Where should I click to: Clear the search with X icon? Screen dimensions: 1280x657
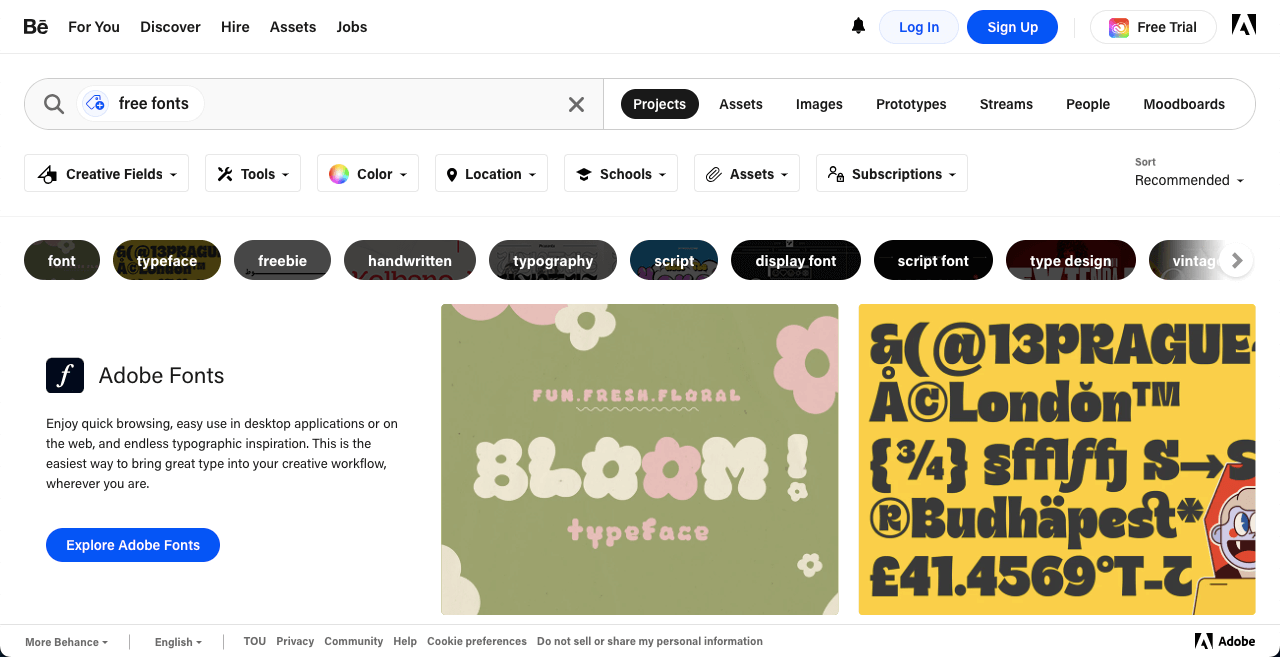576,104
